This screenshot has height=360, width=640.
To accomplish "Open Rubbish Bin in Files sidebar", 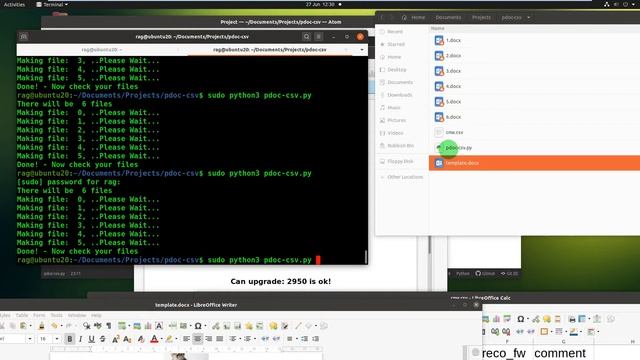I will coord(400,146).
